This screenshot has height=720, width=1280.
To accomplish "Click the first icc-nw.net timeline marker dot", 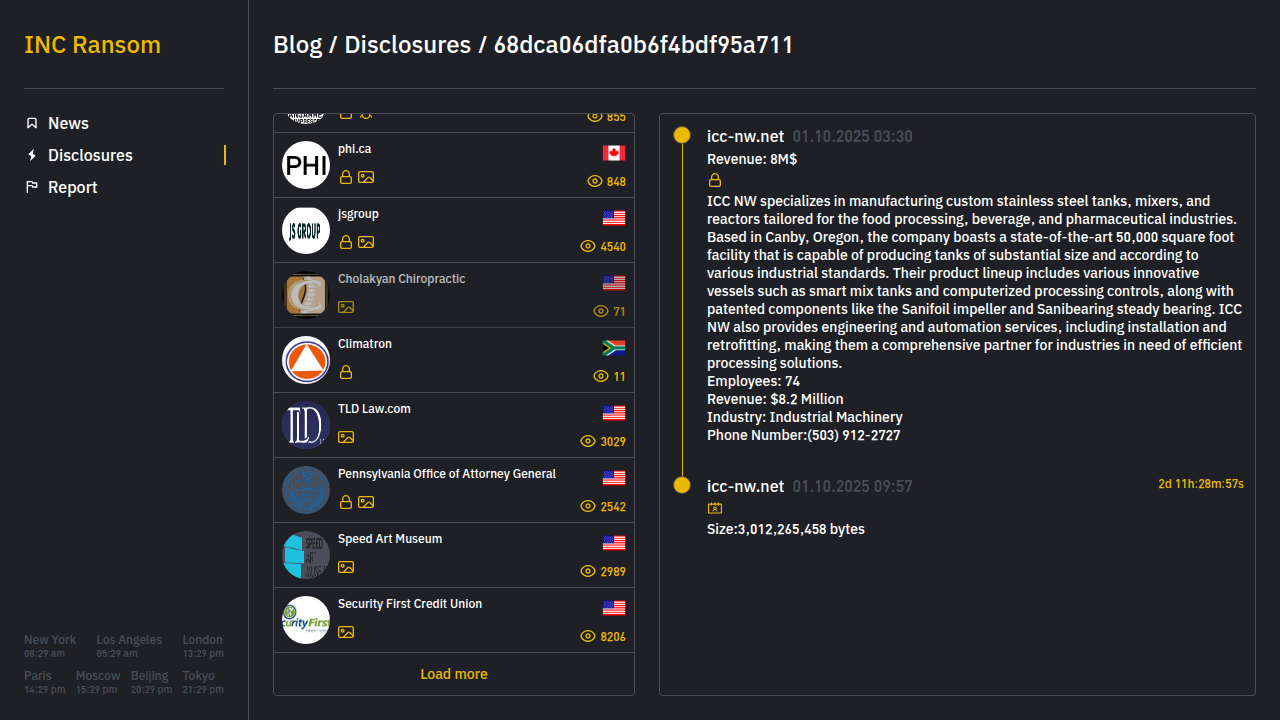I will pos(682,135).
